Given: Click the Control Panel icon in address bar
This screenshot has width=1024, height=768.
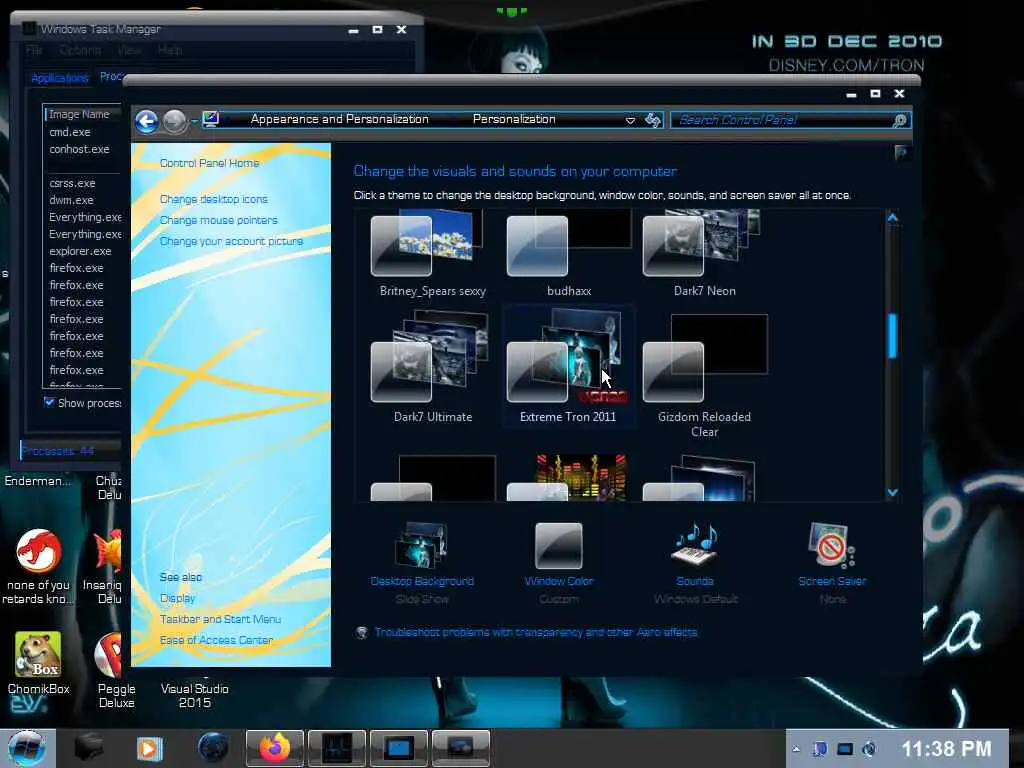Looking at the screenshot, I should pos(211,119).
